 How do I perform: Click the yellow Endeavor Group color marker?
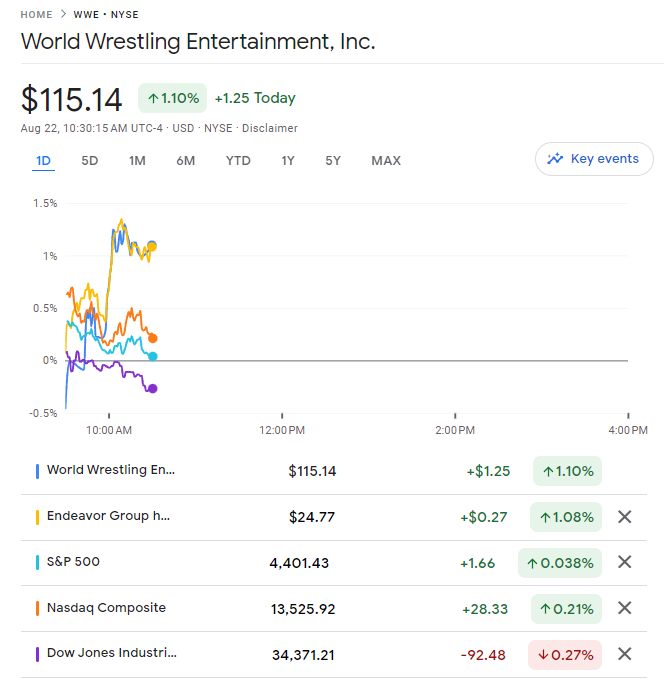click(37, 517)
